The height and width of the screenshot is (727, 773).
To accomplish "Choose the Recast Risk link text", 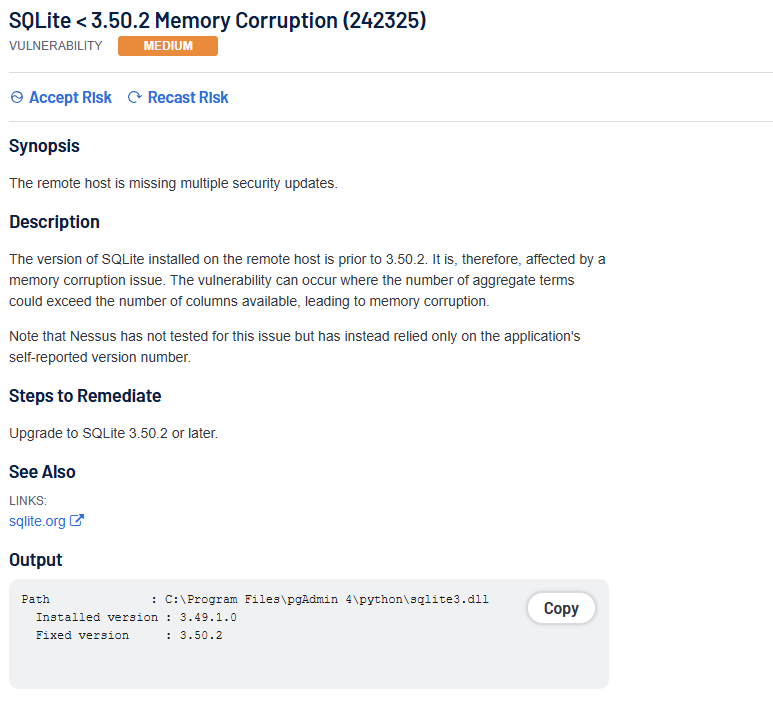I will click(x=188, y=98).
